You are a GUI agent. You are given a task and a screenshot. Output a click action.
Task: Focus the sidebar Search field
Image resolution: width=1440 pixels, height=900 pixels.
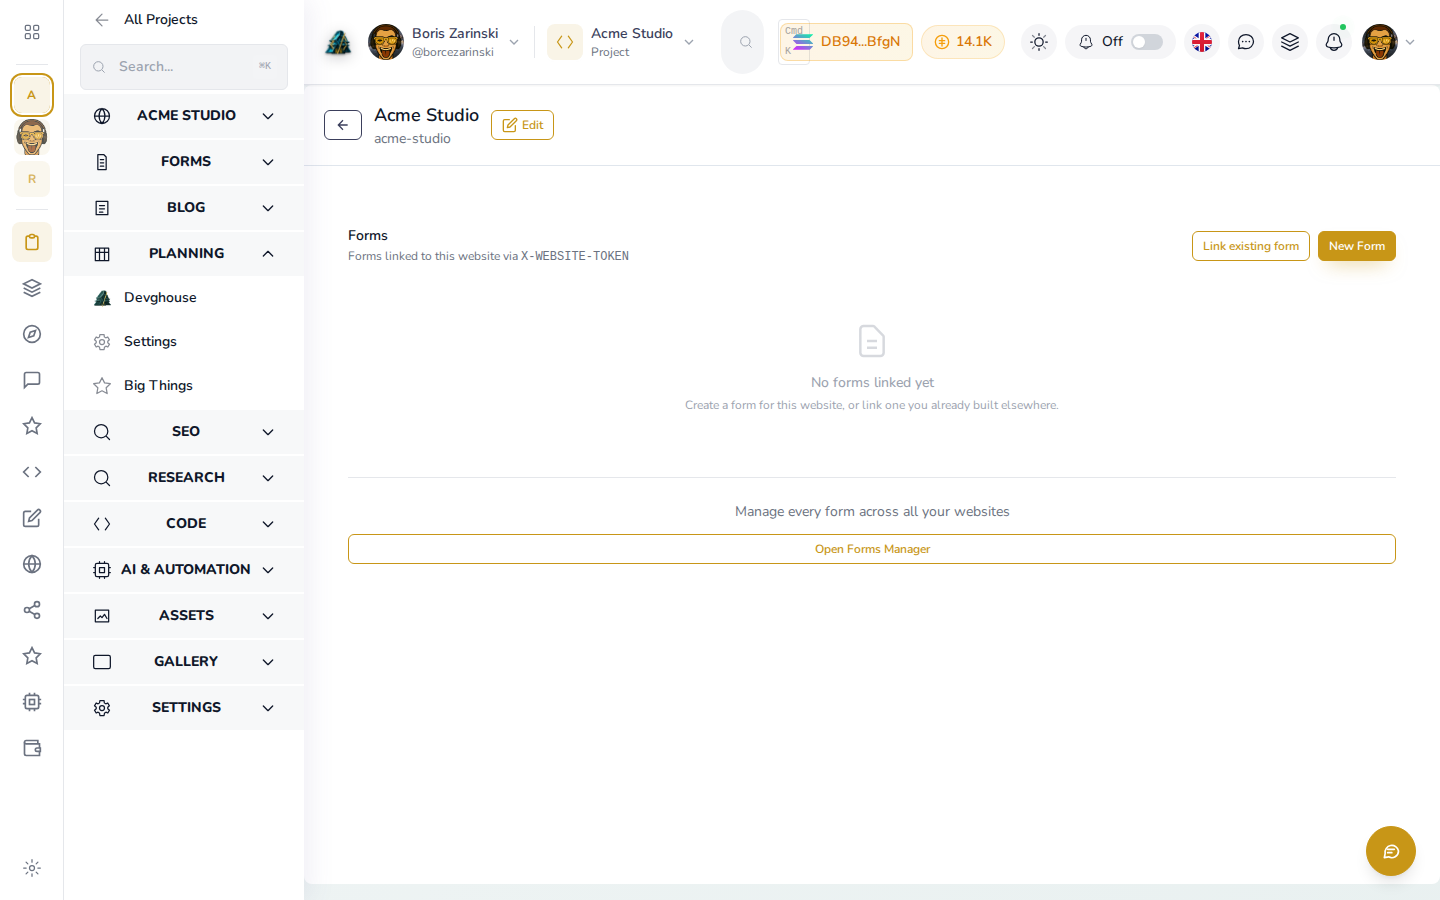pos(184,67)
